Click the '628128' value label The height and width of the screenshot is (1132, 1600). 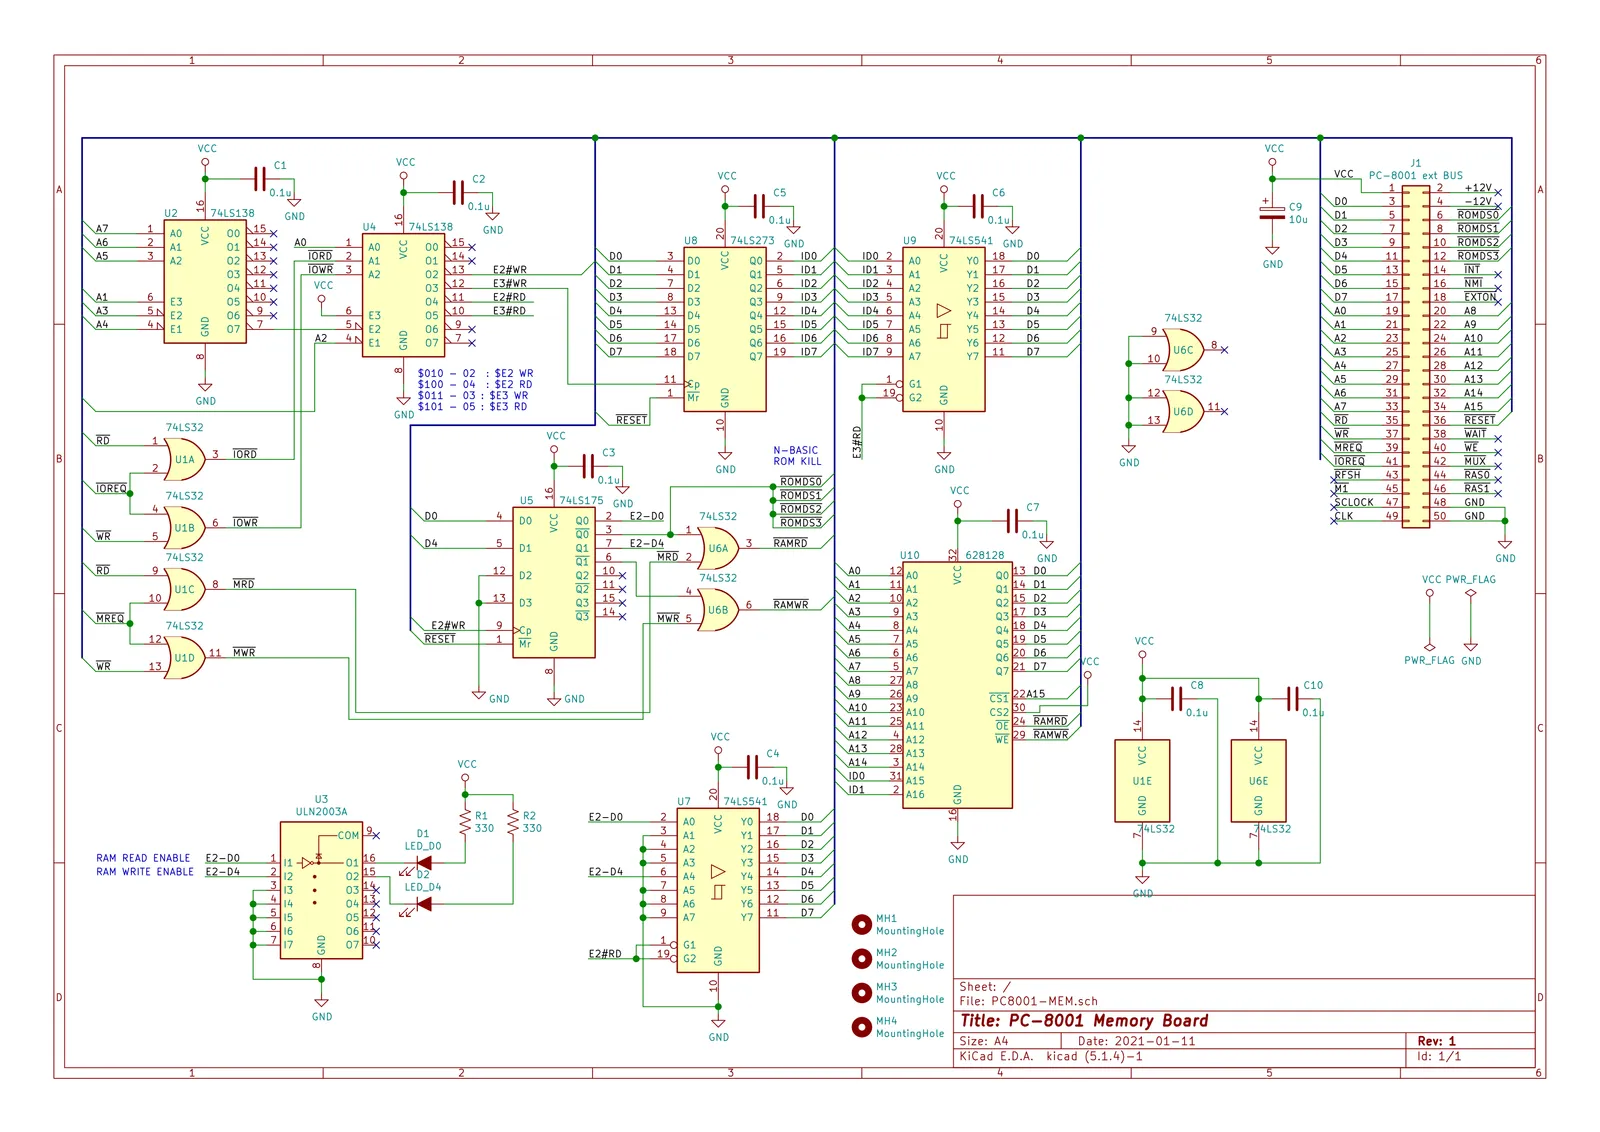point(984,555)
